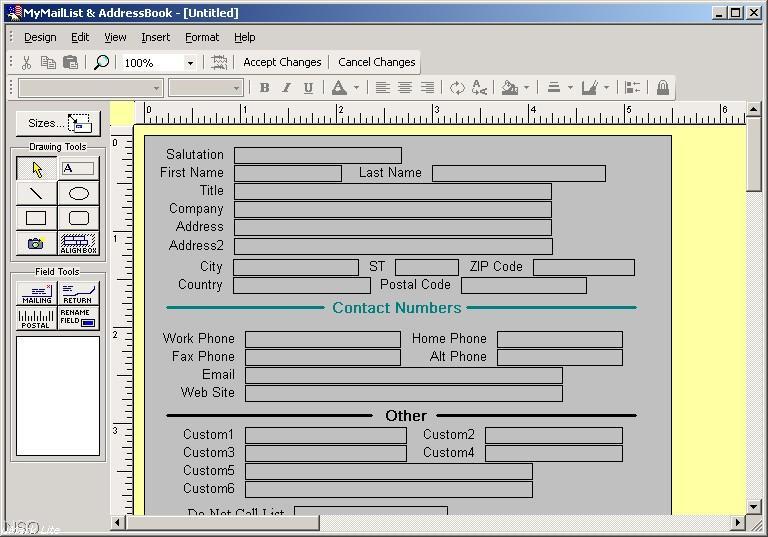Click the Cancel Changes button

point(377,62)
